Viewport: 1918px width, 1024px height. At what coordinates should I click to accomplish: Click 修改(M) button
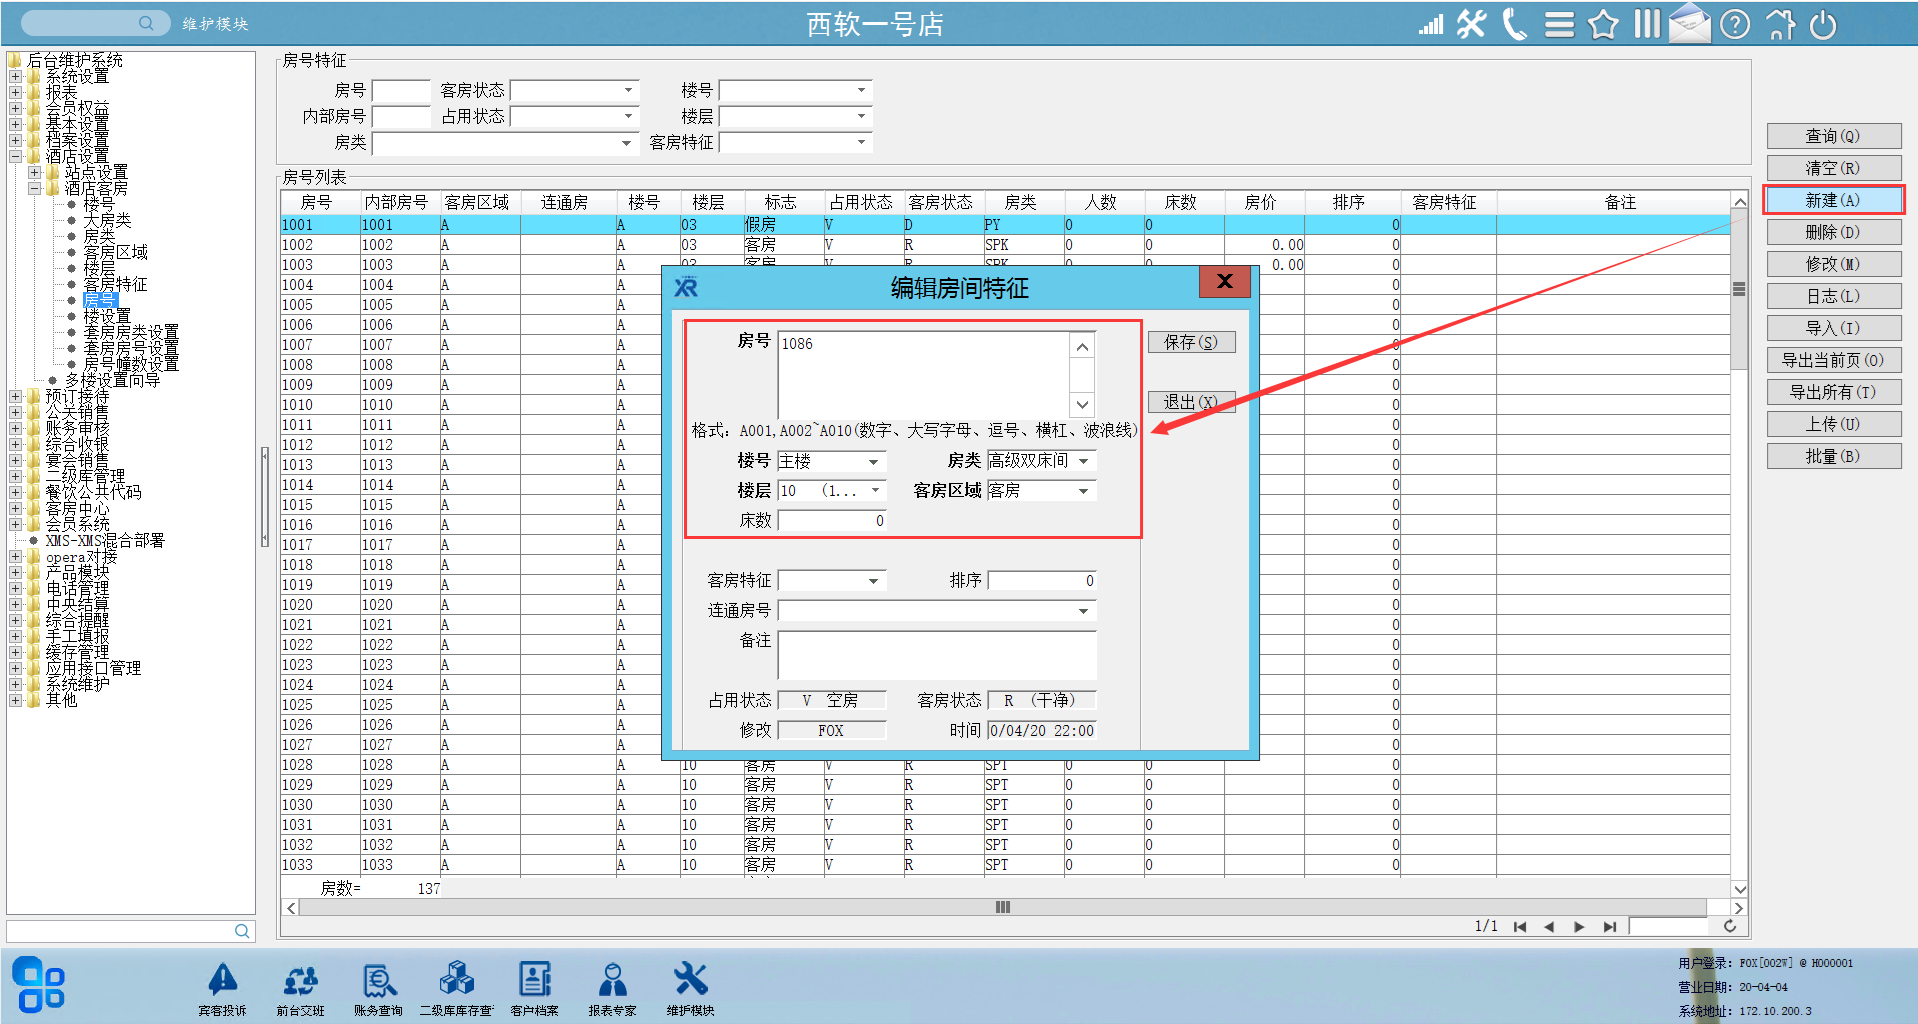coord(1833,264)
